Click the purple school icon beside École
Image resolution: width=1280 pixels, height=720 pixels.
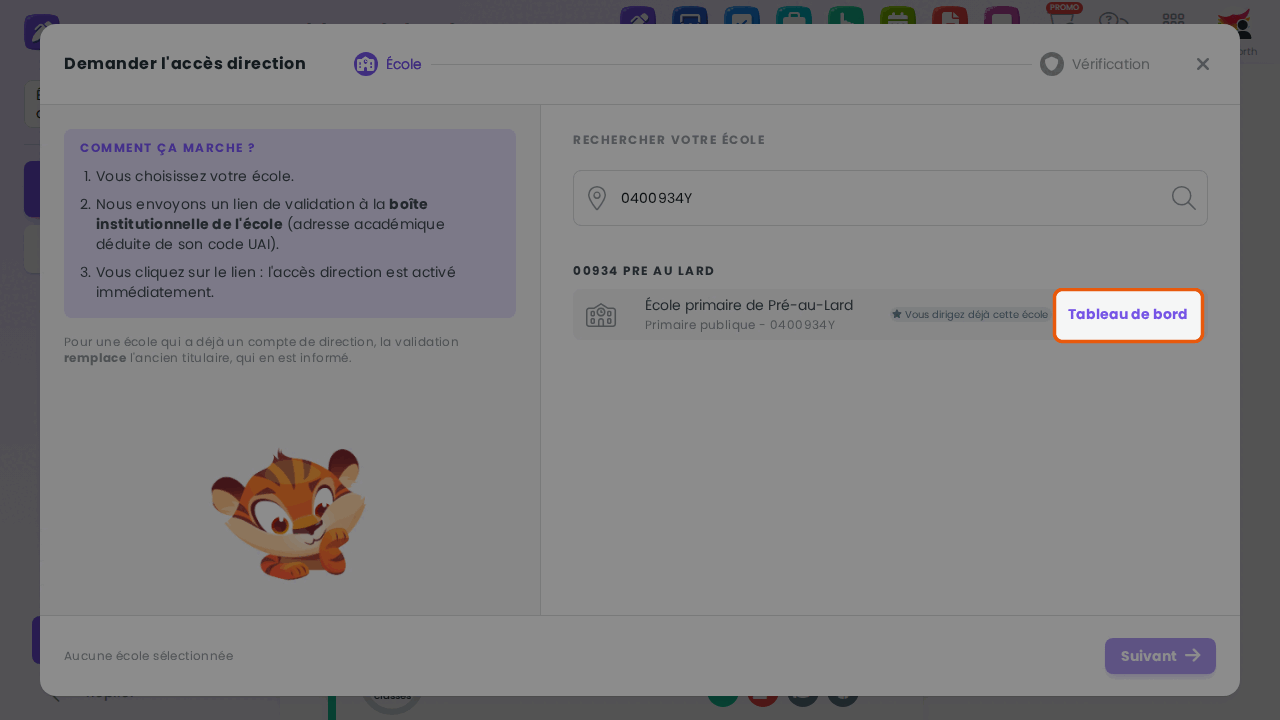point(366,64)
